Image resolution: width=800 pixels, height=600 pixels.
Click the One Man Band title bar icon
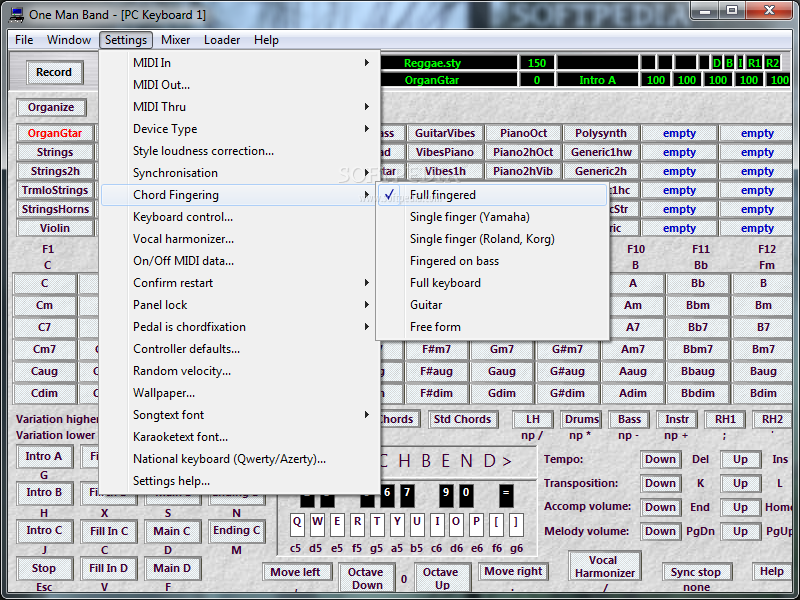[15, 14]
